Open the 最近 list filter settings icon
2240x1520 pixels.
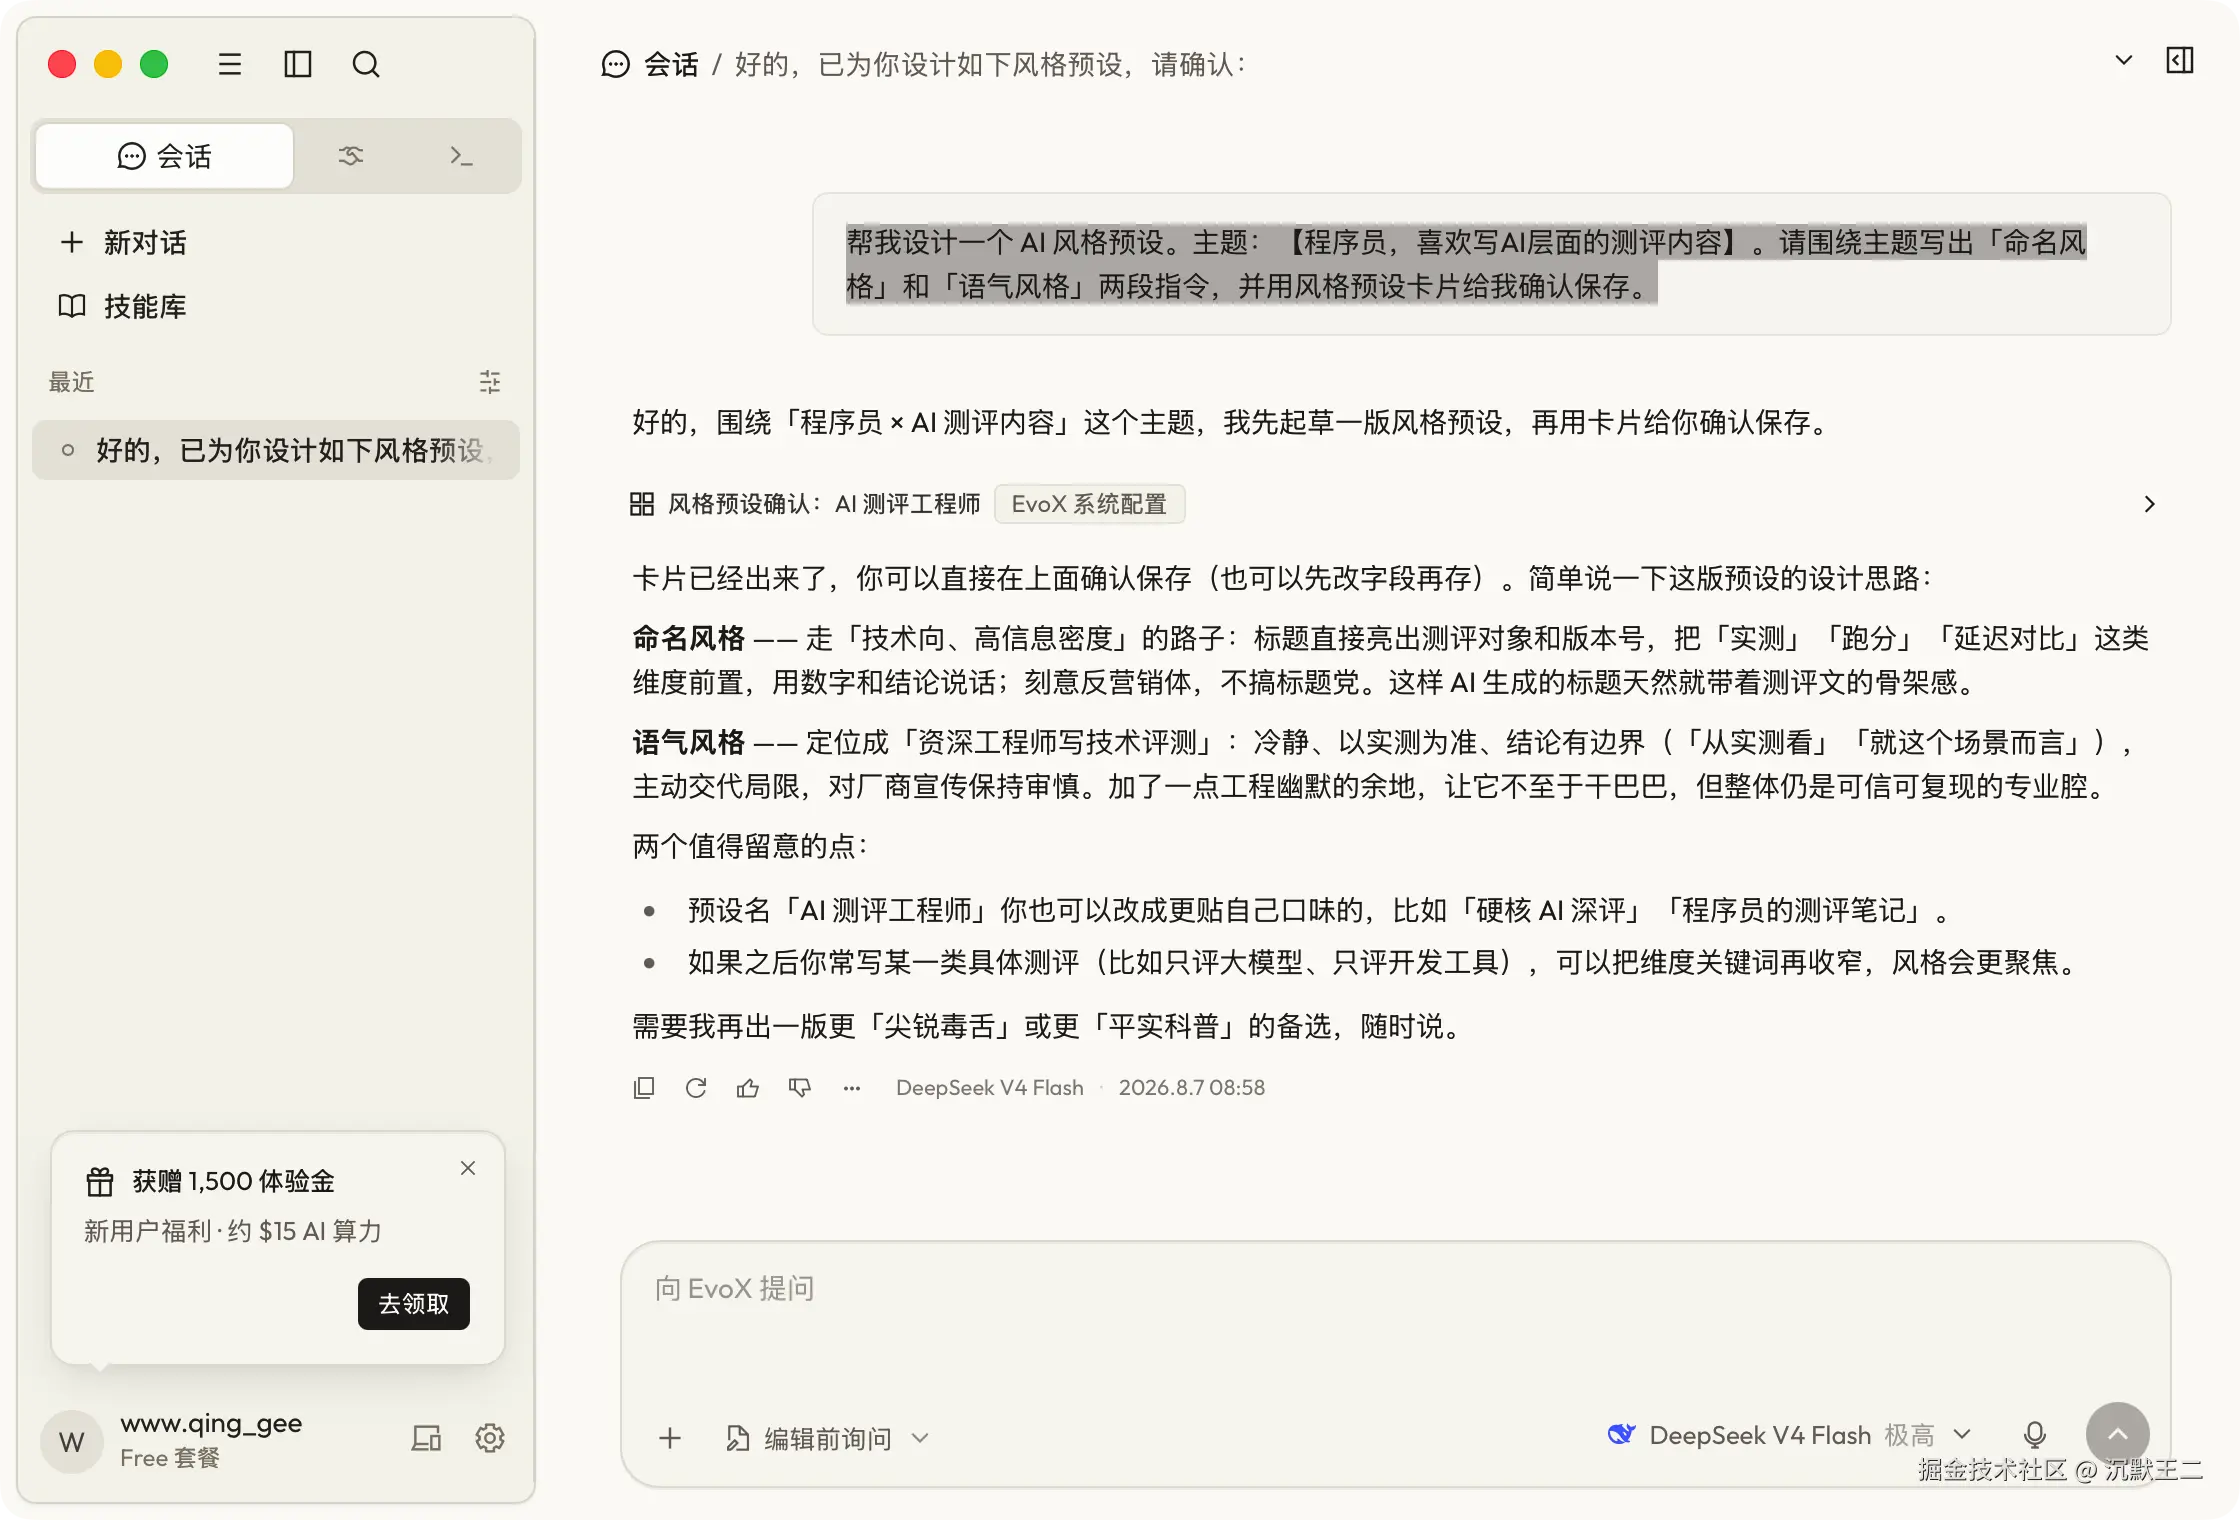point(490,382)
